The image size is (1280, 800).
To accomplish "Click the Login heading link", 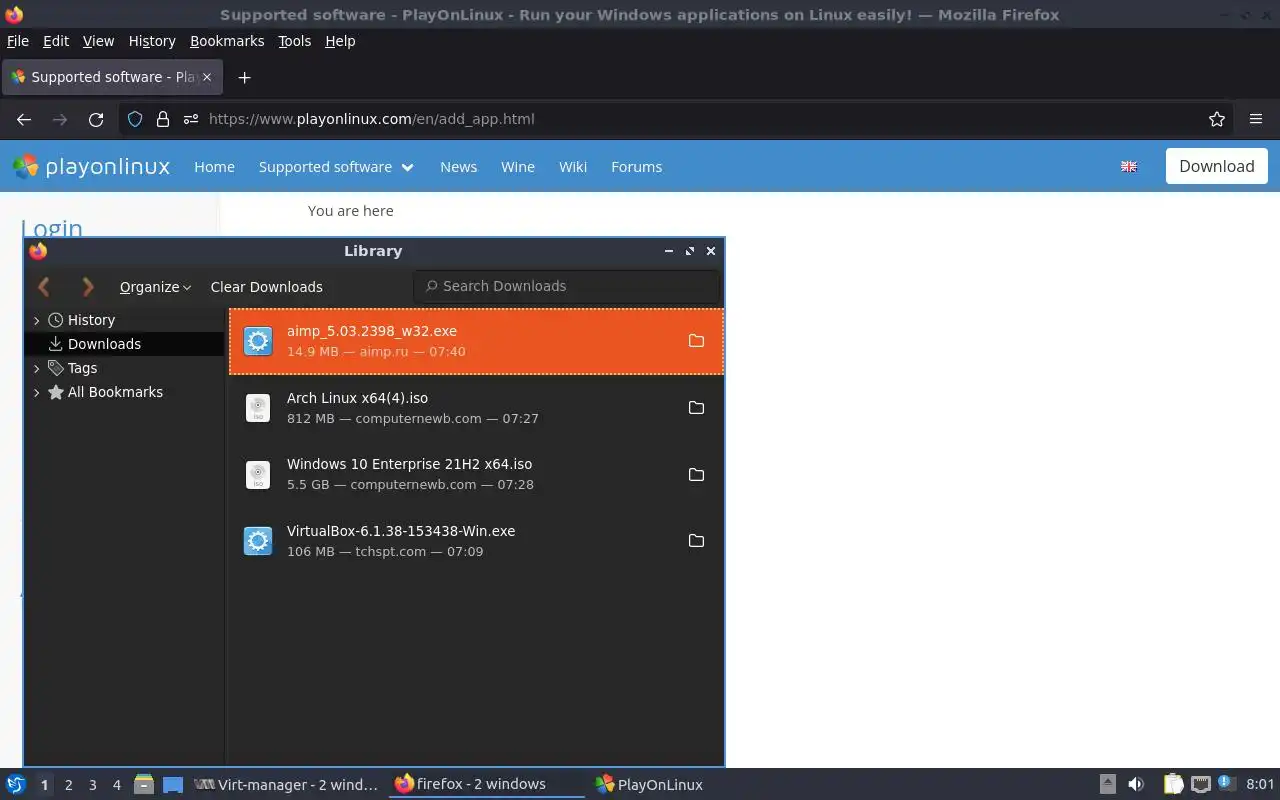I will coord(52,228).
